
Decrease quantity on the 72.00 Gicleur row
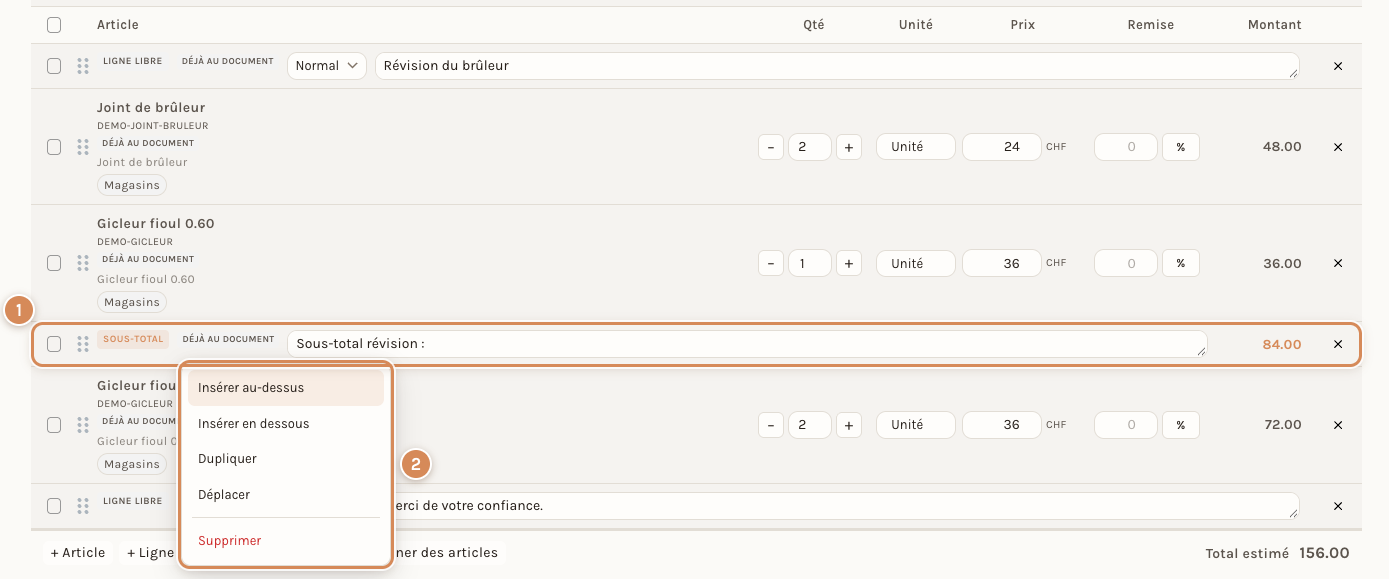[771, 425]
